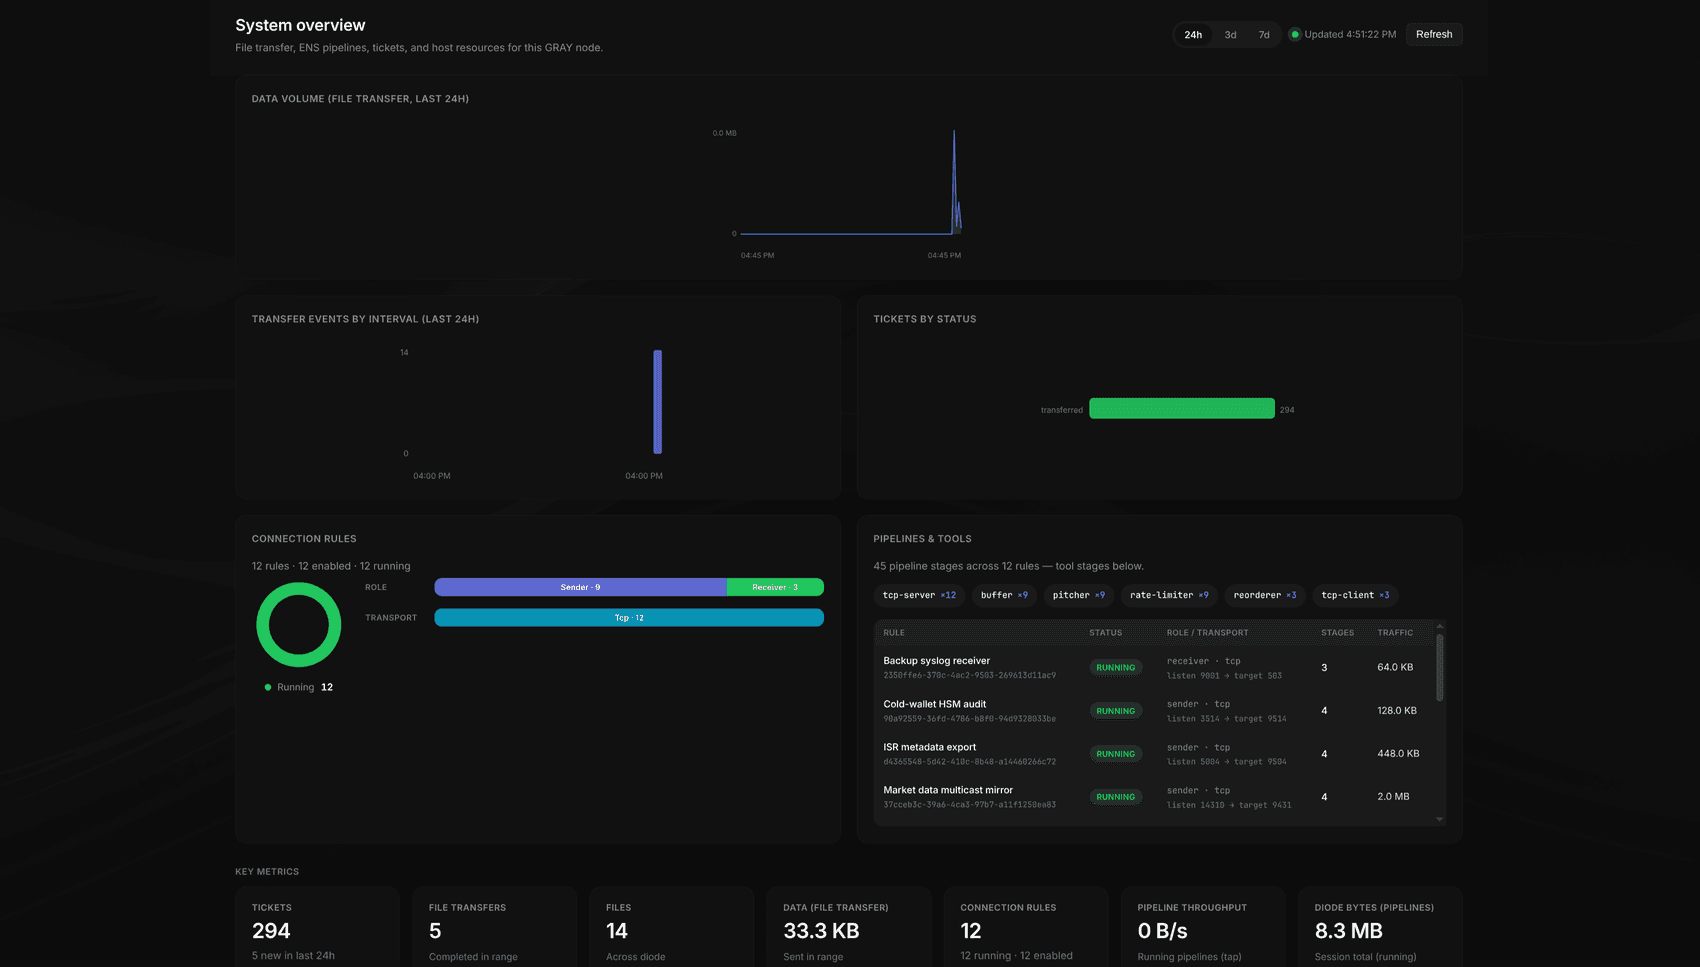This screenshot has width=1700, height=967.
Task: Click the pipelines table scrollbar thumb
Action: (1440, 668)
